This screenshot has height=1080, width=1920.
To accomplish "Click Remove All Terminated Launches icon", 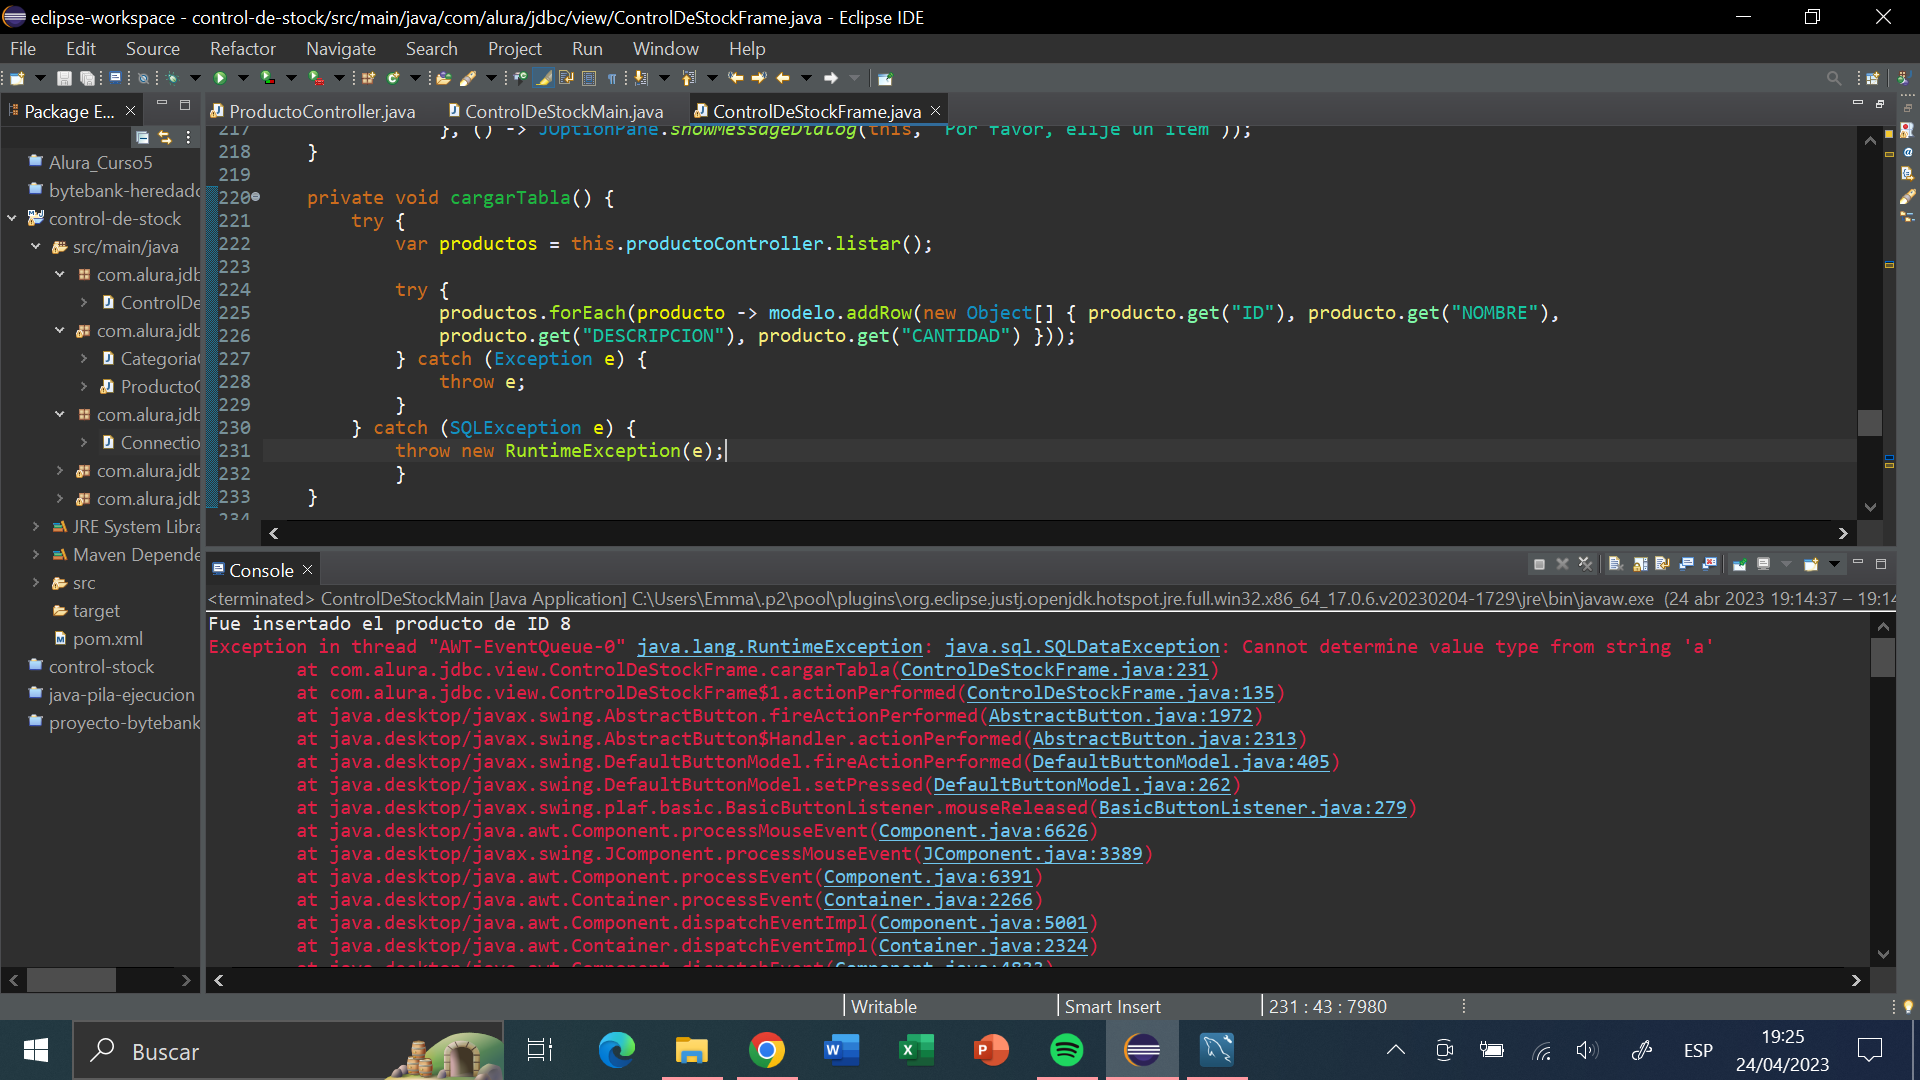I will pyautogui.click(x=1585, y=564).
